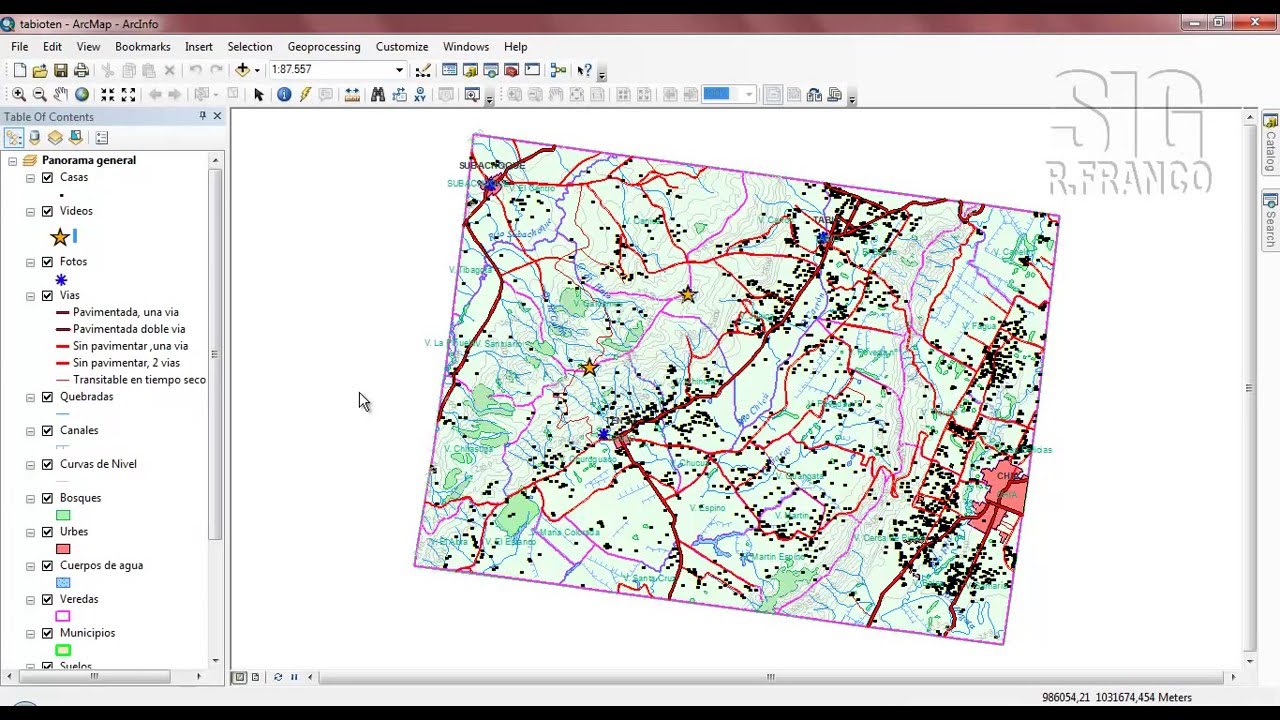Open the Catalog side tab
Image resolution: width=1280 pixels, height=720 pixels.
coord(1271,144)
